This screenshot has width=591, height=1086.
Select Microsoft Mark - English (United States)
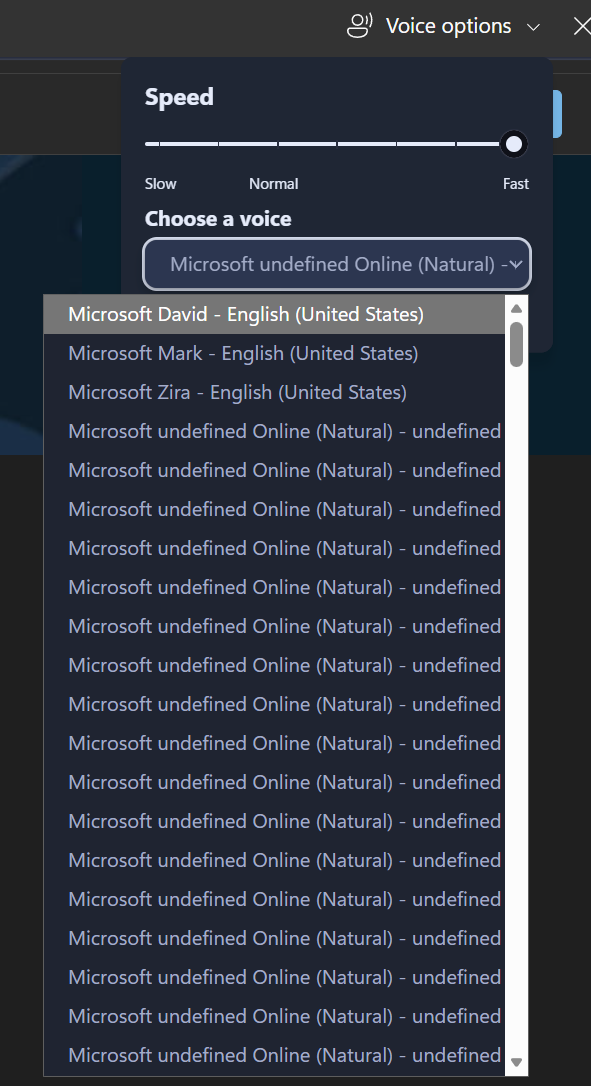[x=274, y=353]
